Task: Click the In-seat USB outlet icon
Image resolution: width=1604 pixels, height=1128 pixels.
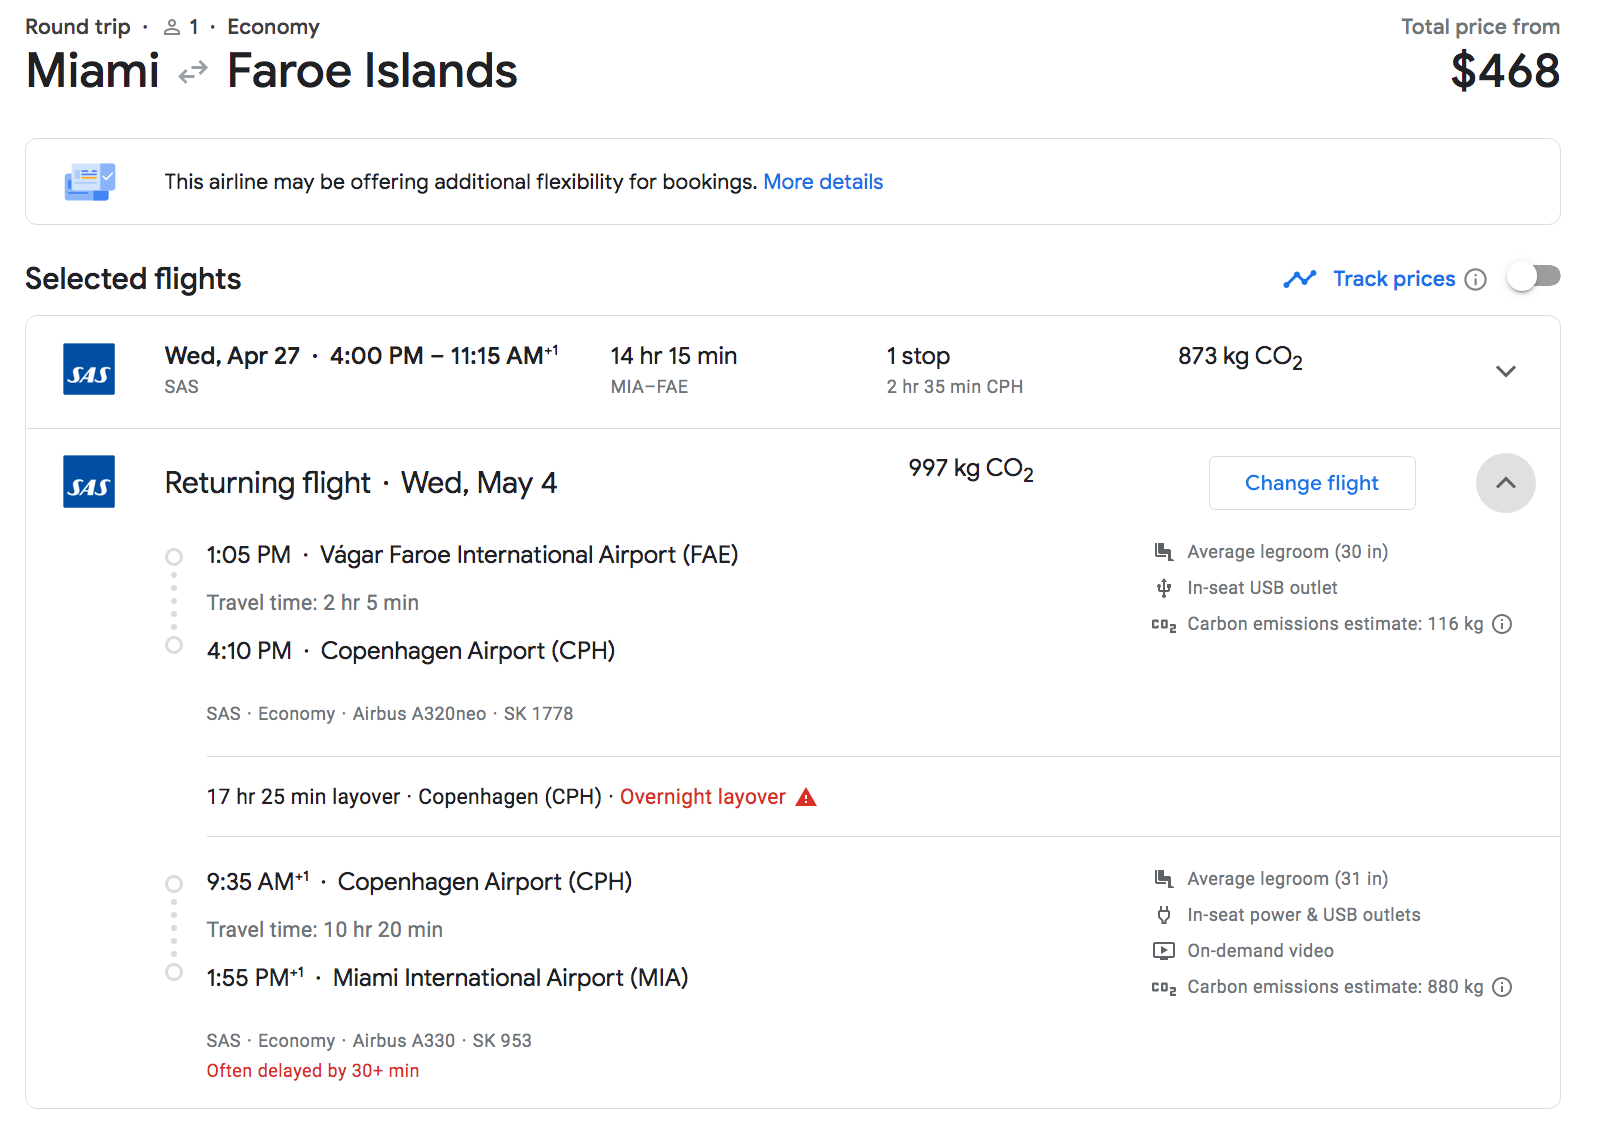Action: click(x=1163, y=588)
